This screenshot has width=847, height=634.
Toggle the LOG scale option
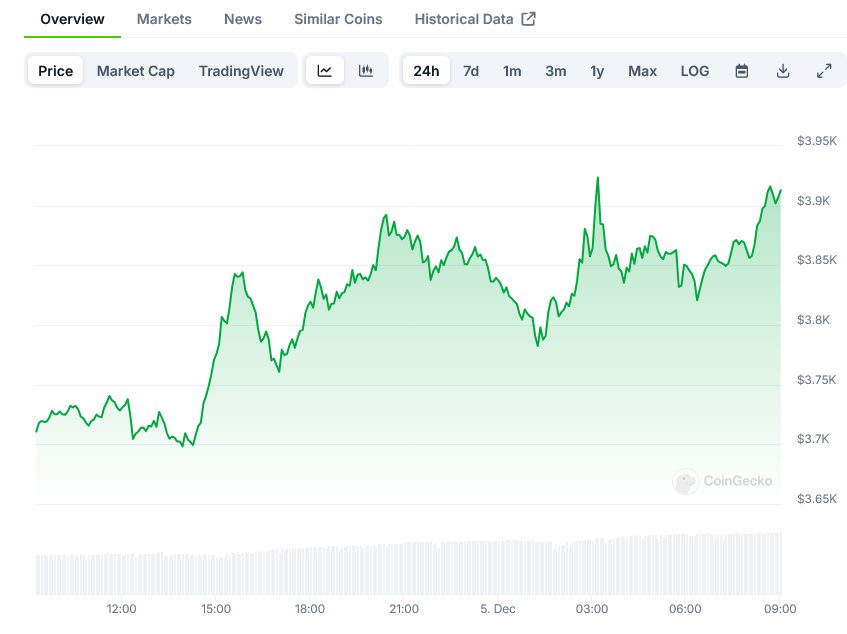(695, 71)
